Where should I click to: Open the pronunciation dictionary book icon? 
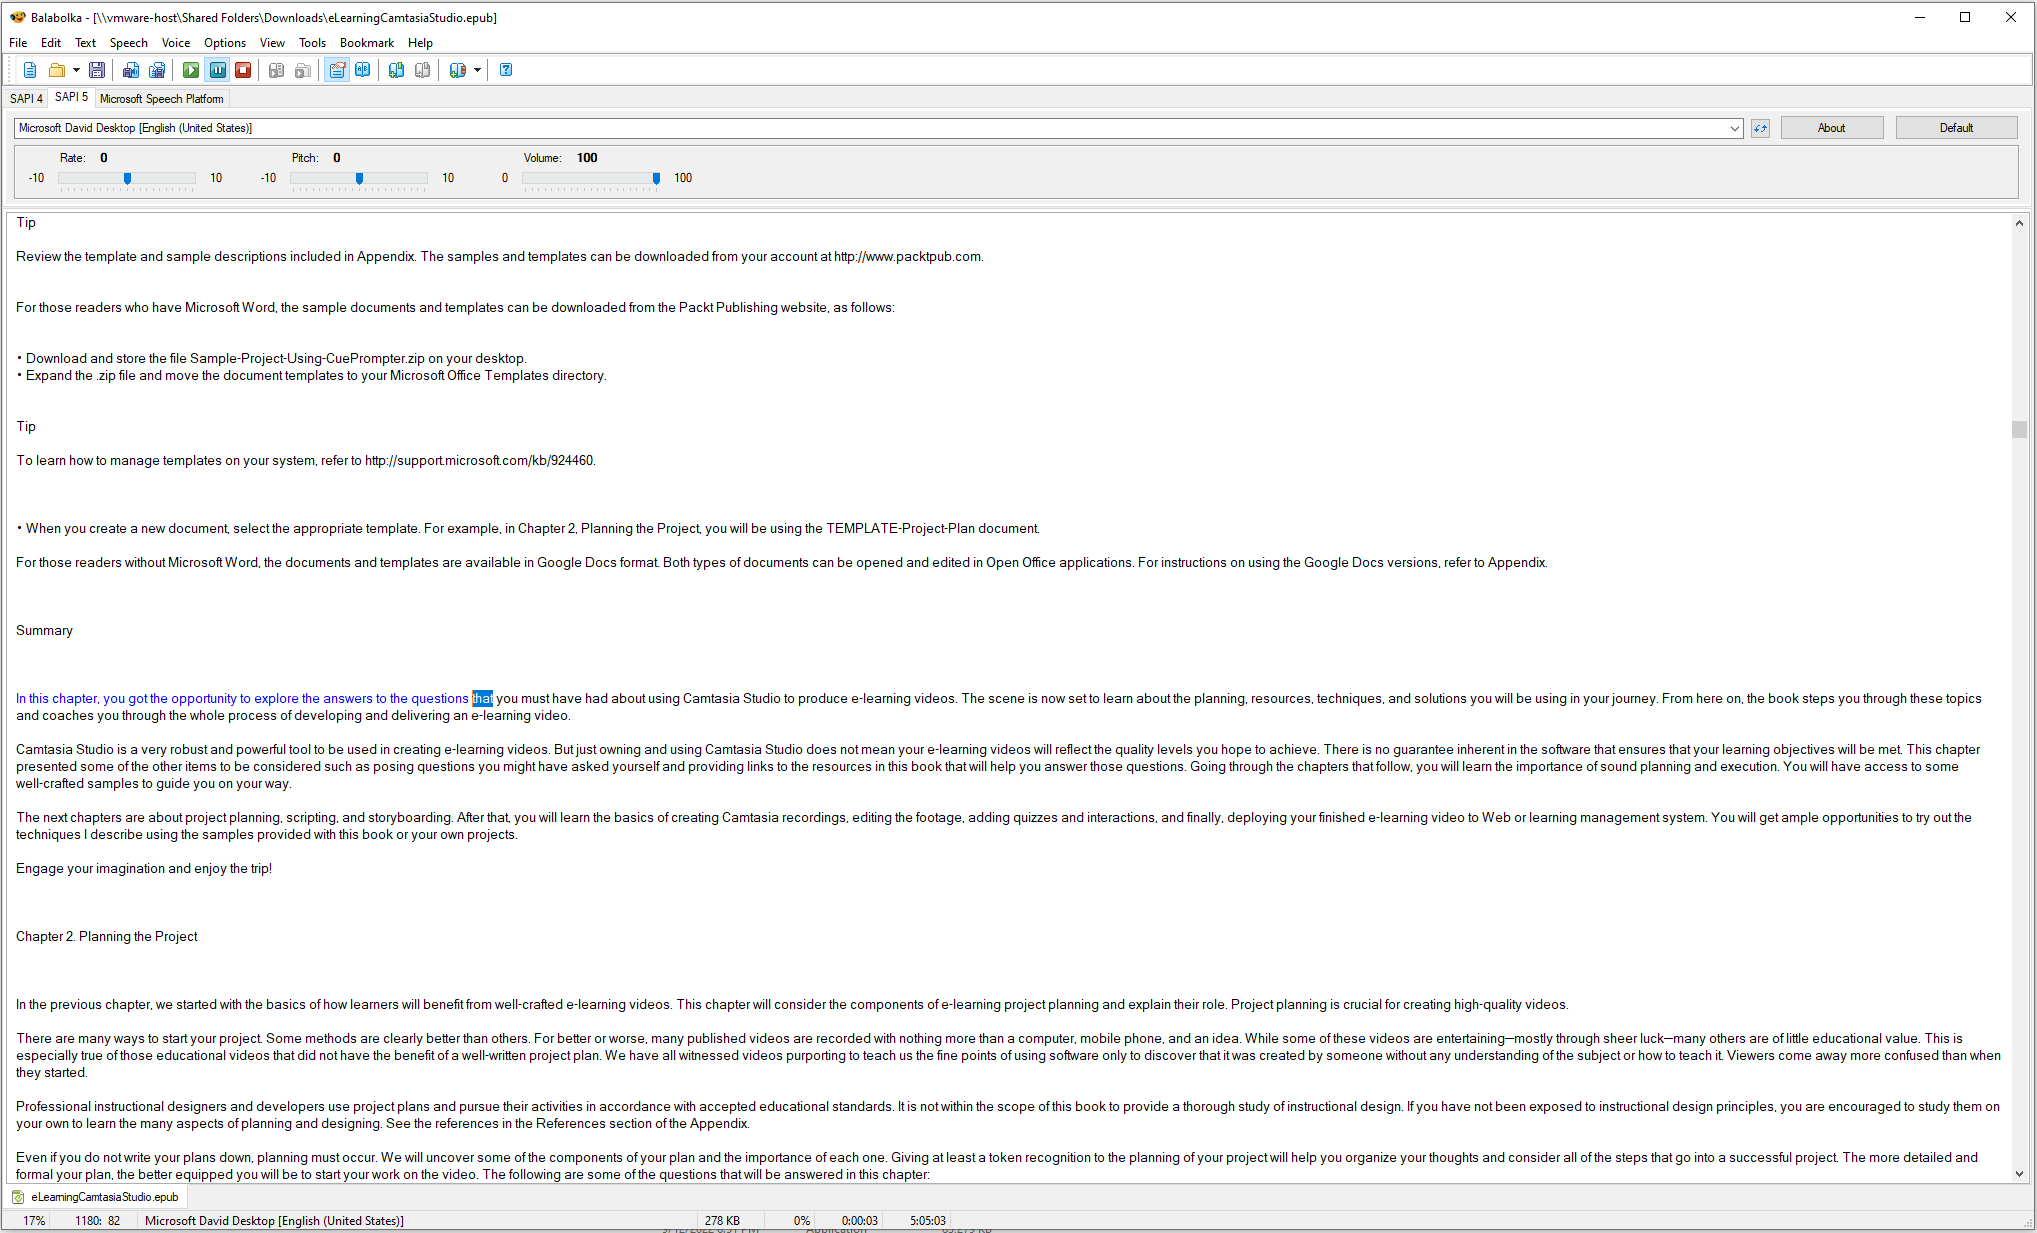pyautogui.click(x=363, y=70)
